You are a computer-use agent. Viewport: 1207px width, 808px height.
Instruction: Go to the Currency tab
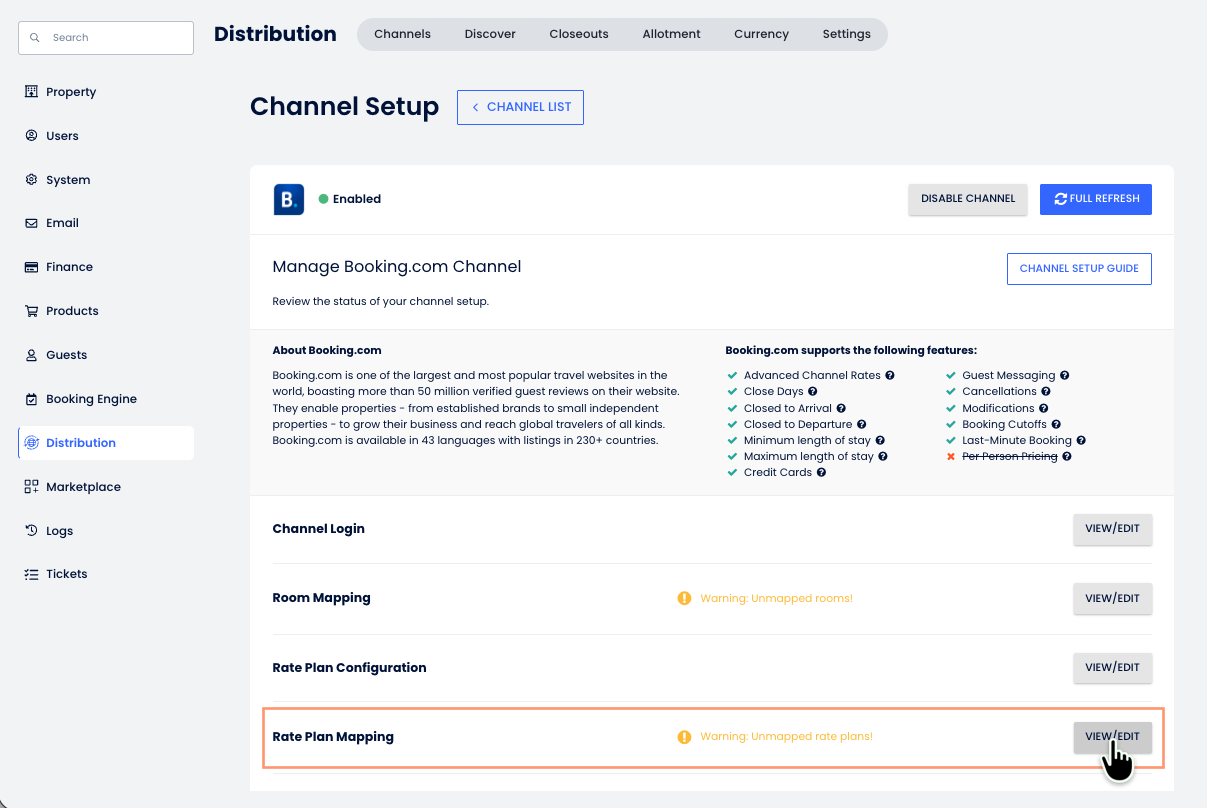761,34
